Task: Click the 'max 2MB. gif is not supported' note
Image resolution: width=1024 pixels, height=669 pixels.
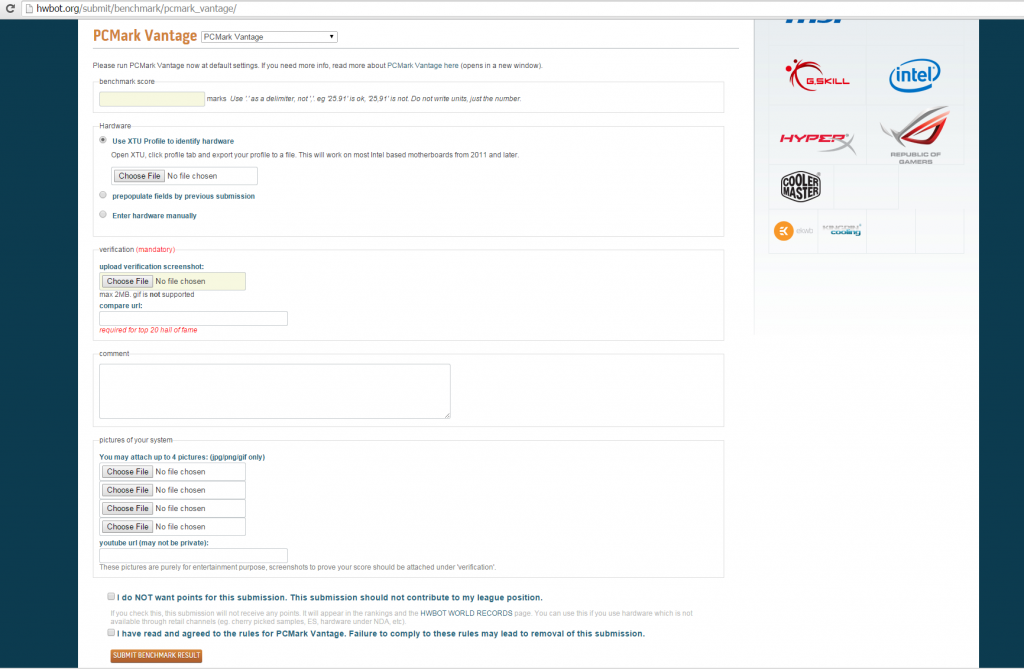Action: pyautogui.click(x=147, y=295)
